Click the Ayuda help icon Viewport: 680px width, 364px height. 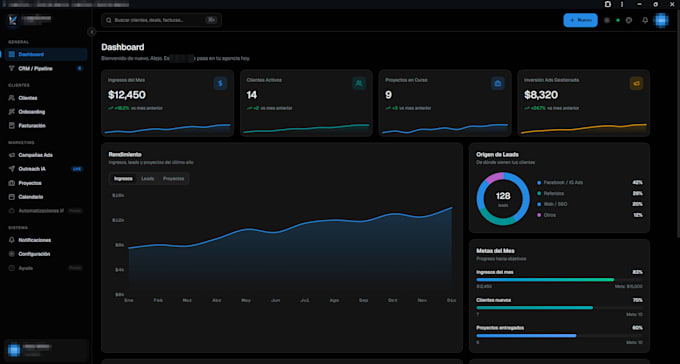pos(12,268)
